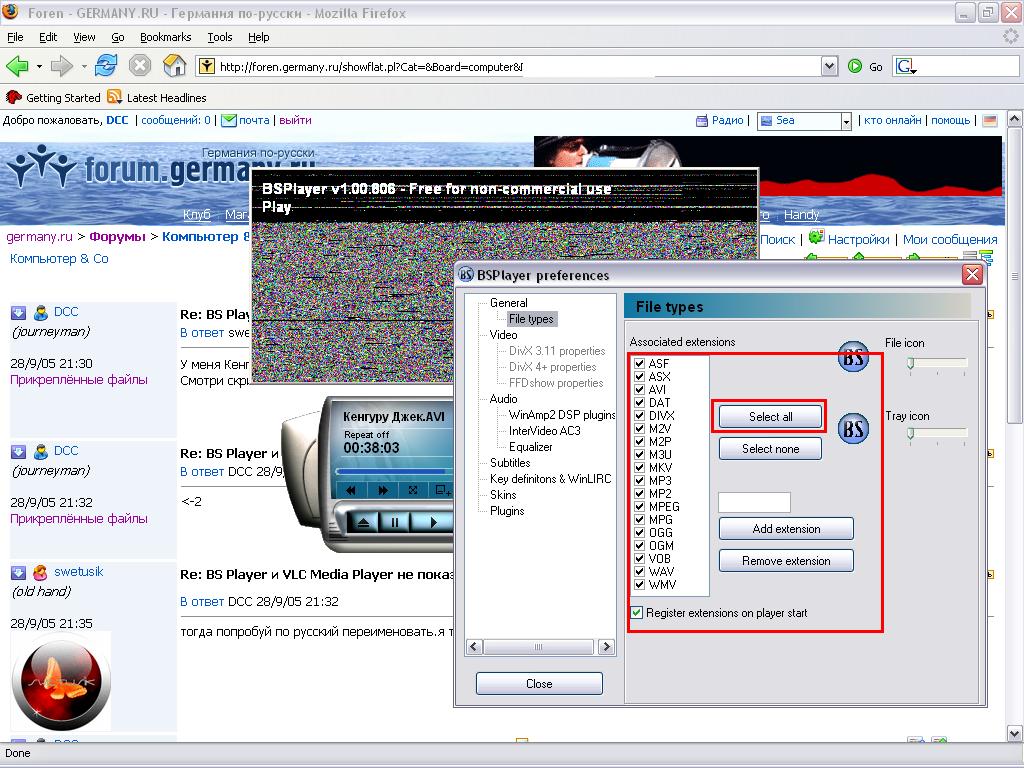The width and height of the screenshot is (1024, 768).
Task: Open the View menu in Firefox
Action: pos(84,37)
